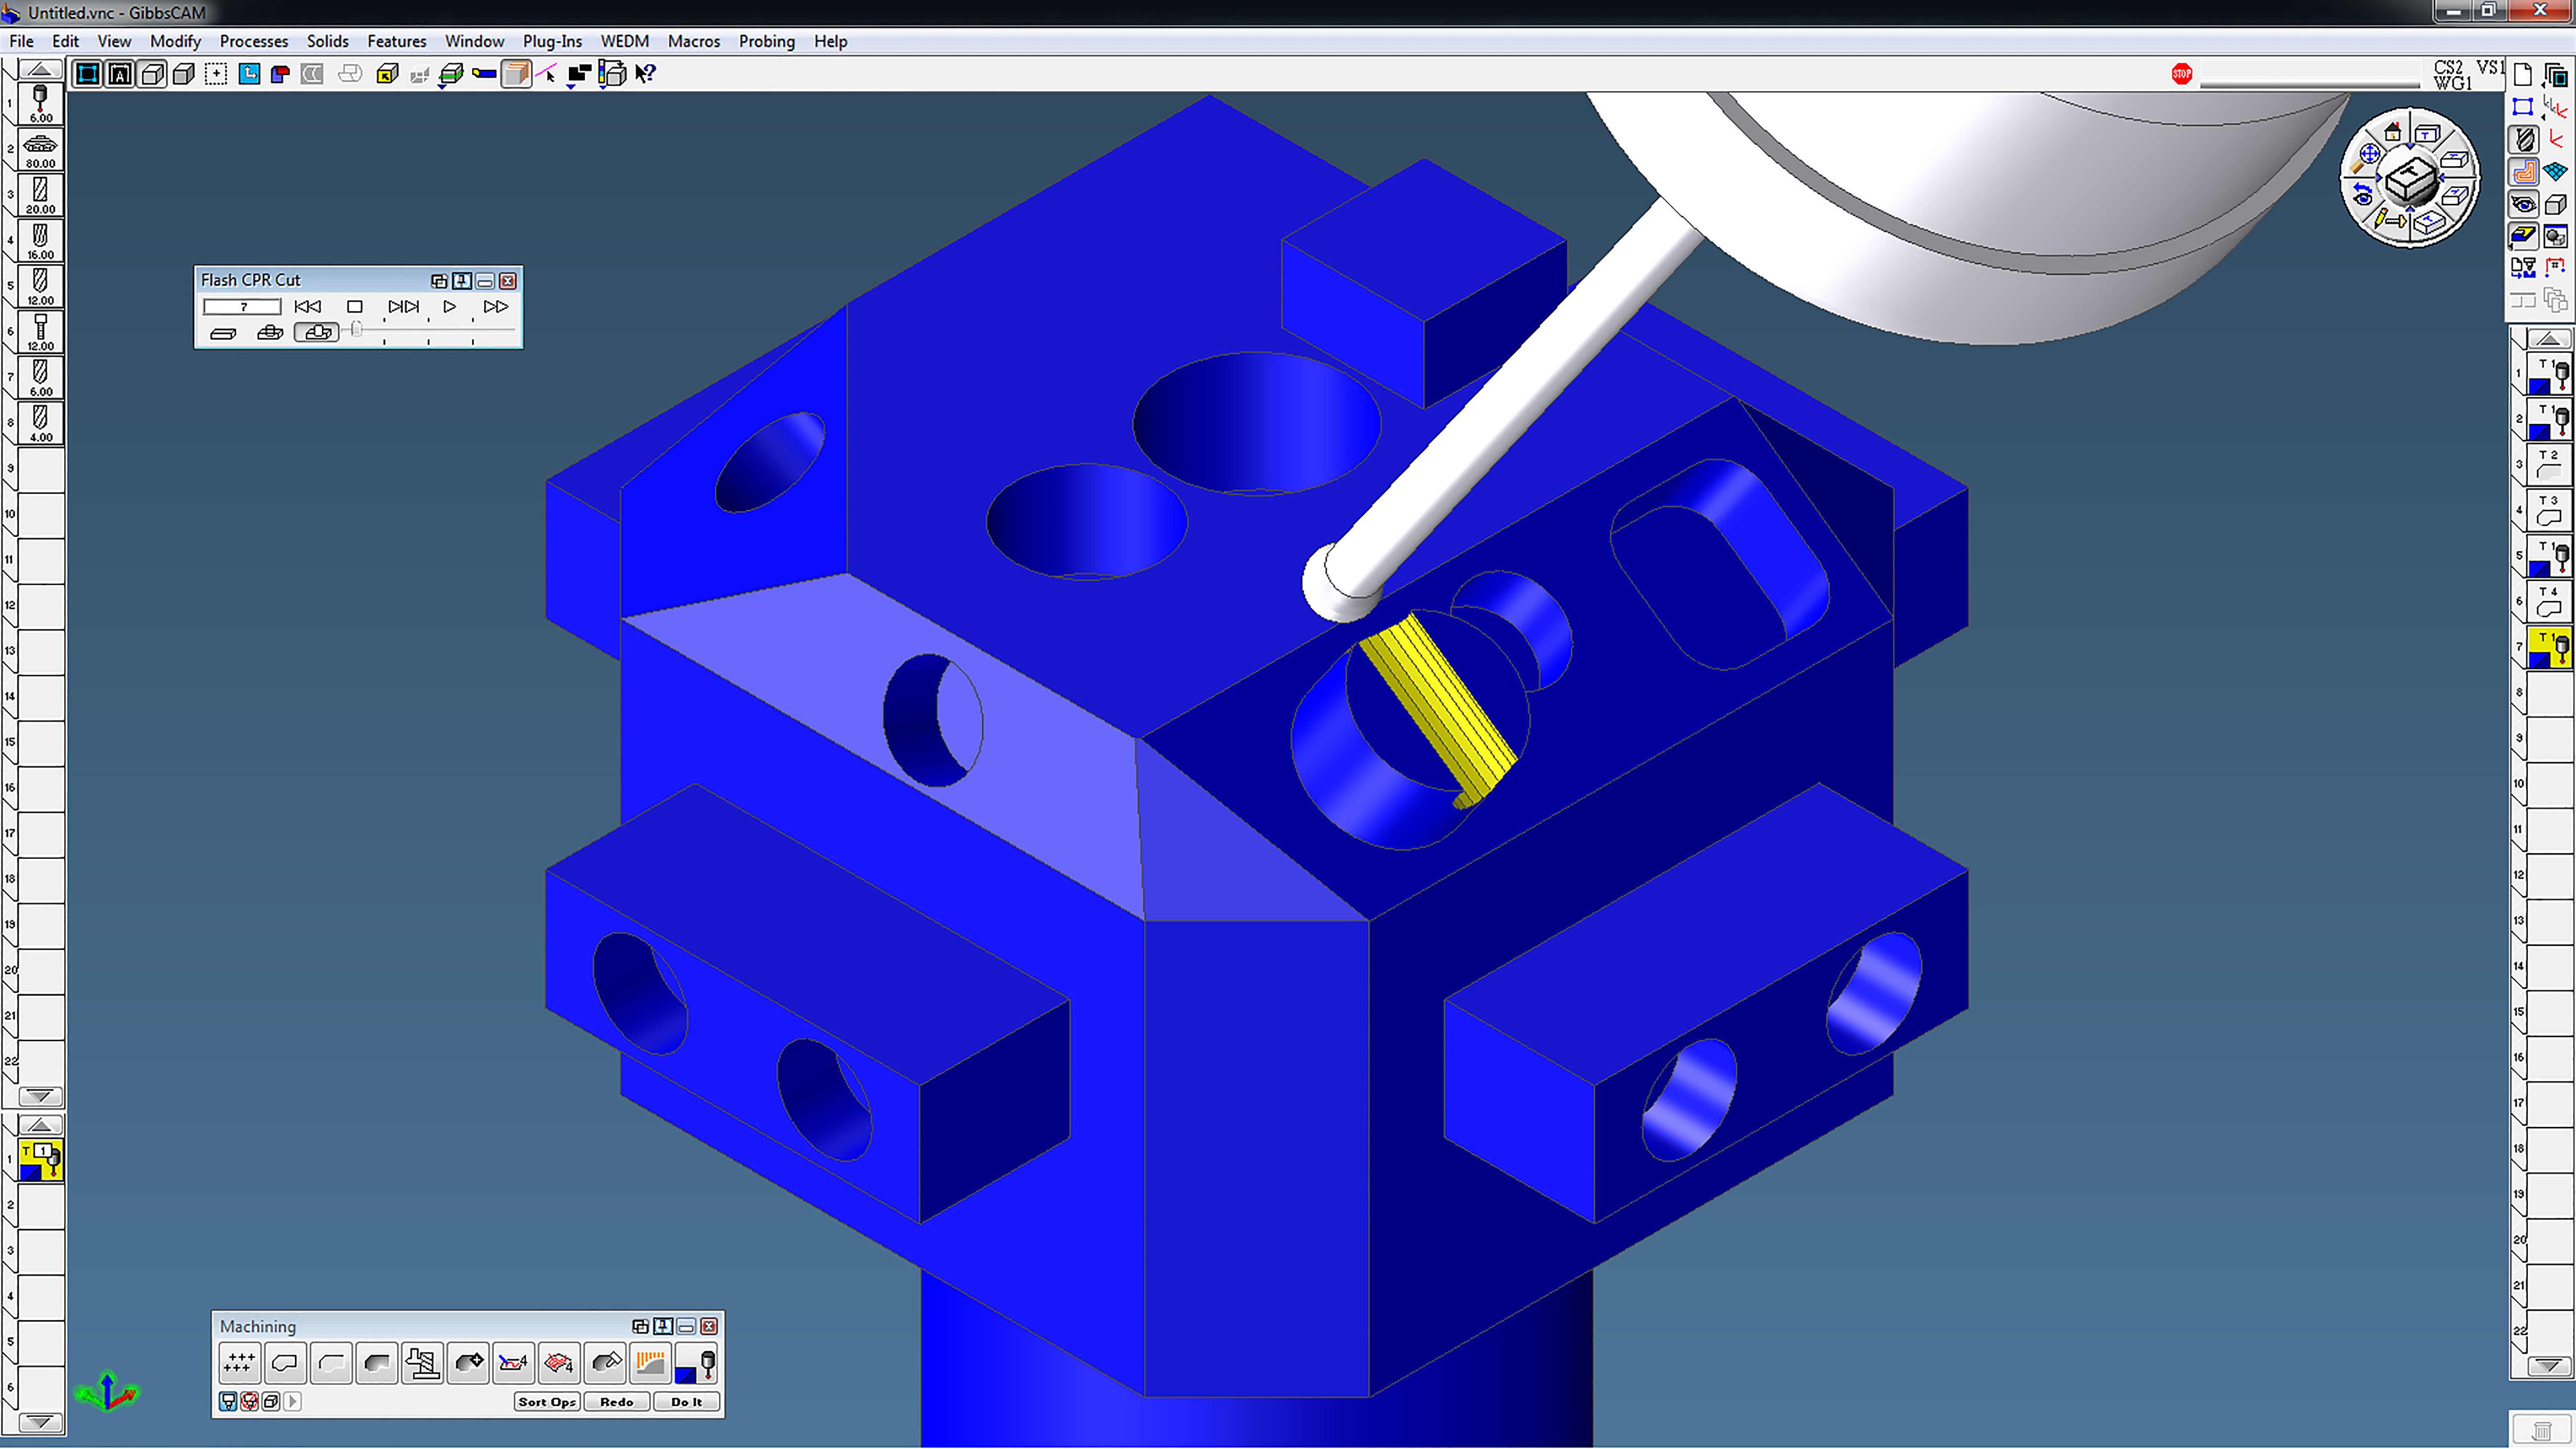
Task: Open the Tool list icon in right palette
Action: pos(2524,139)
